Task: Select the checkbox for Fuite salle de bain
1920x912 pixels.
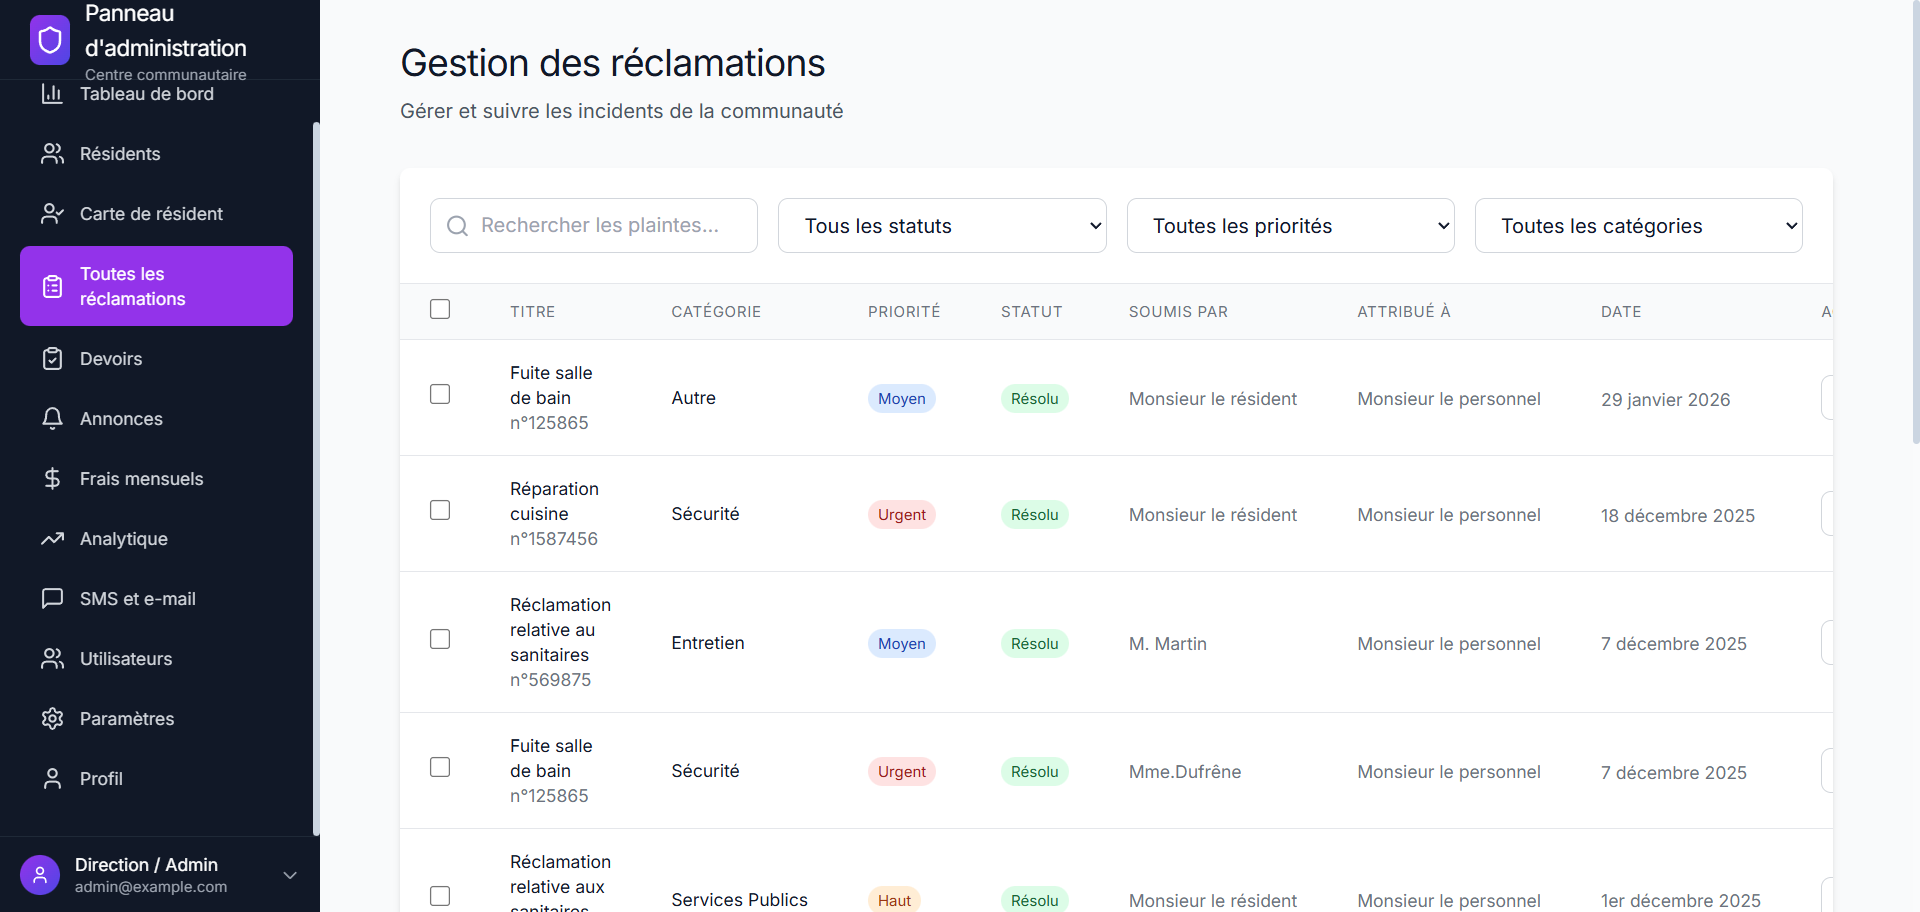Action: click(440, 393)
